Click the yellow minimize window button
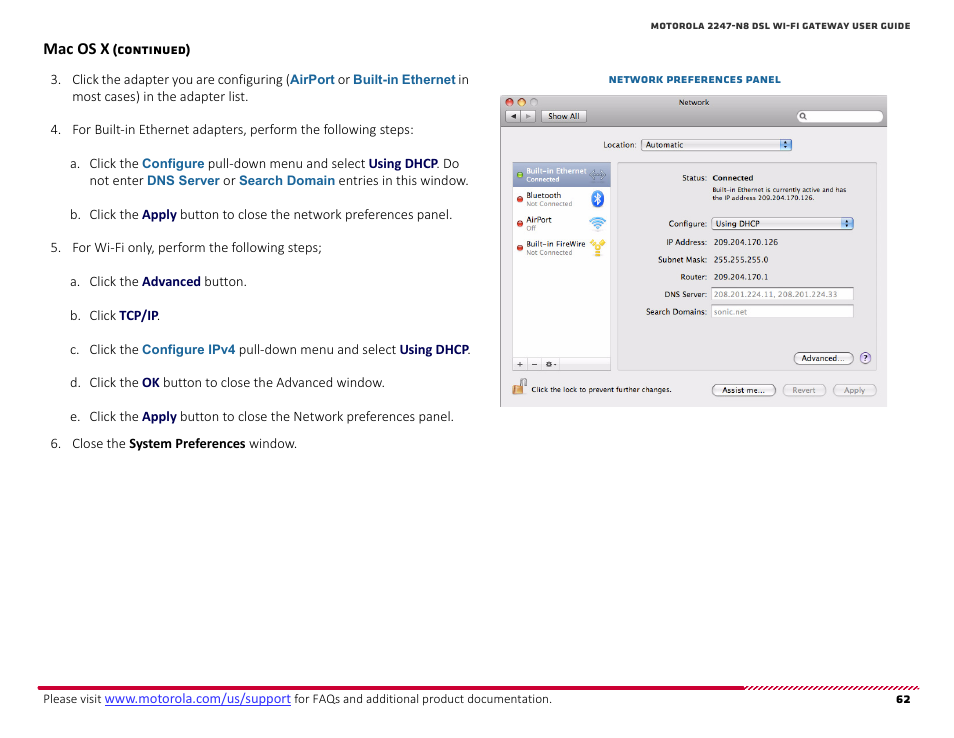954x738 pixels. pyautogui.click(x=521, y=102)
